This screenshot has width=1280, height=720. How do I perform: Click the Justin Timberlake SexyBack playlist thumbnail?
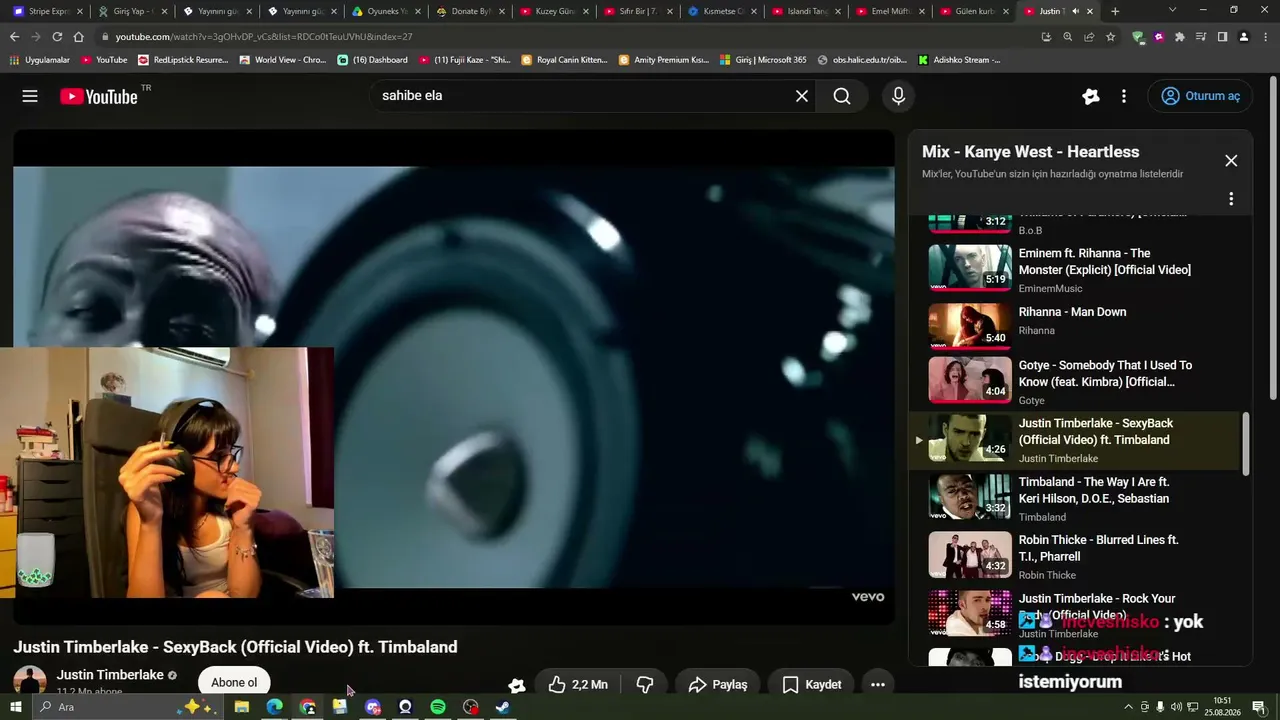click(x=970, y=440)
